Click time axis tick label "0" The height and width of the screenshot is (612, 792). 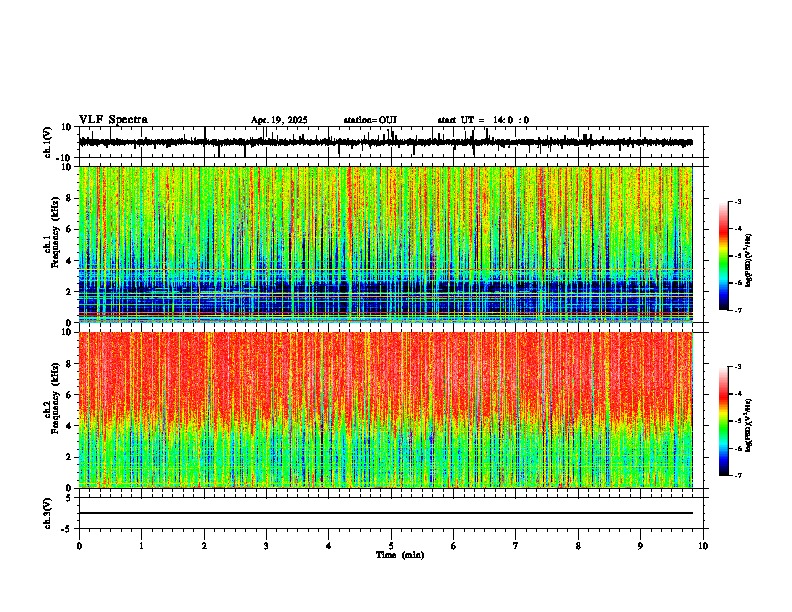[79, 546]
